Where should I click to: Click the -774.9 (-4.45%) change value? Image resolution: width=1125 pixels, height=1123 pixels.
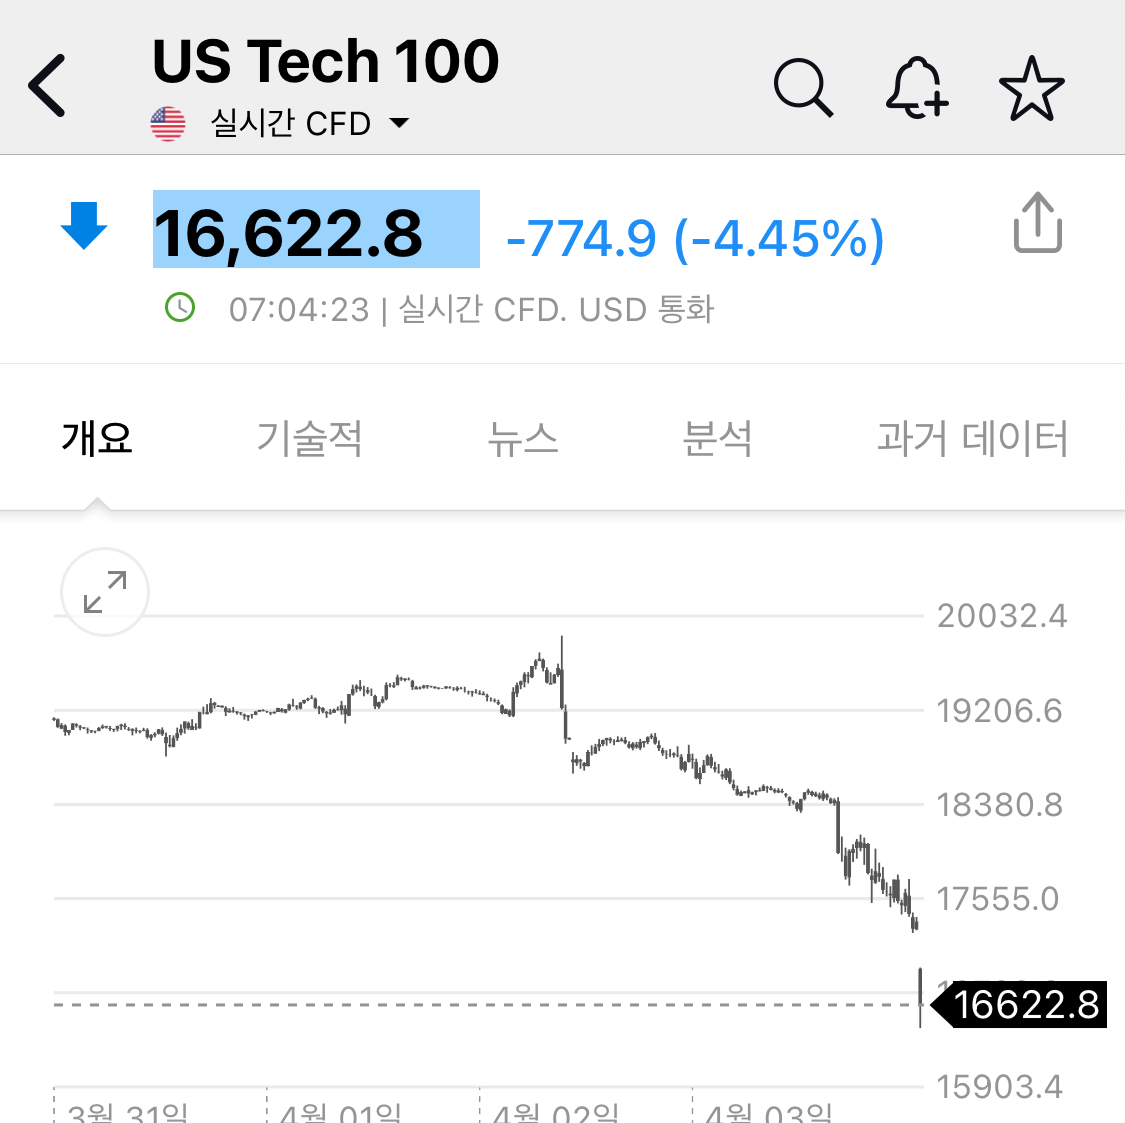pos(695,238)
